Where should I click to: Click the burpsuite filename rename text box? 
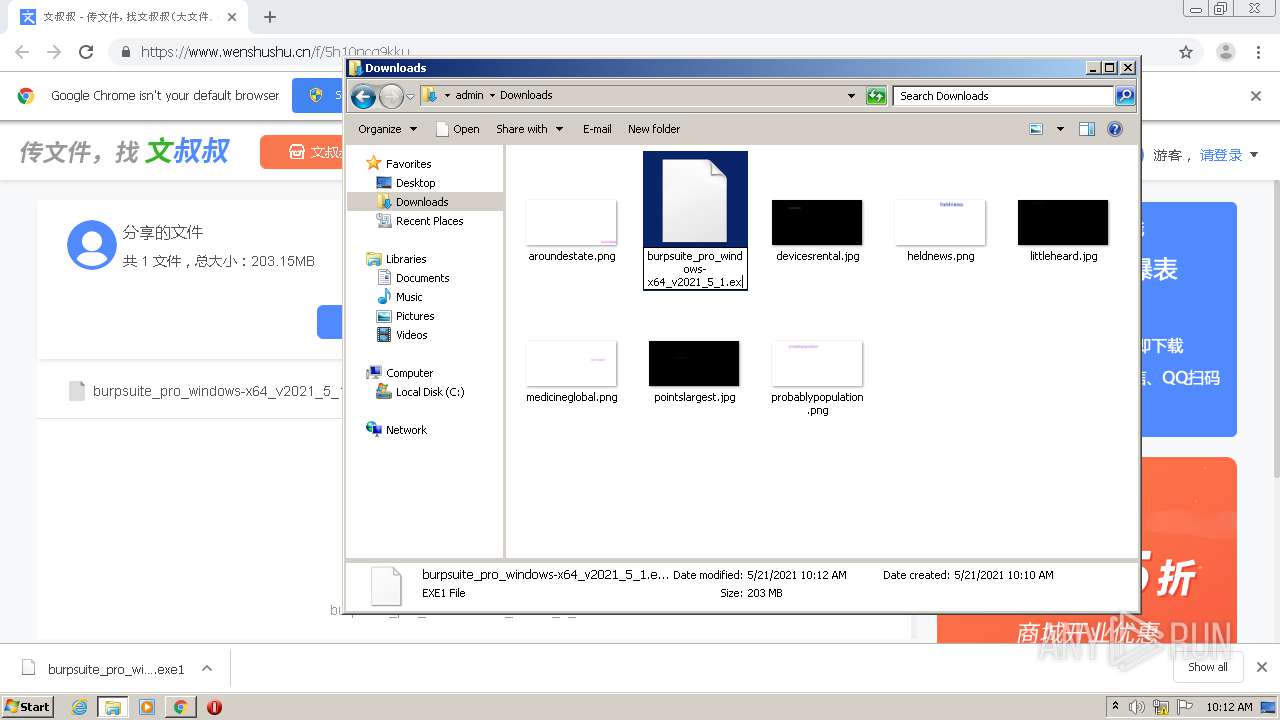[695, 269]
